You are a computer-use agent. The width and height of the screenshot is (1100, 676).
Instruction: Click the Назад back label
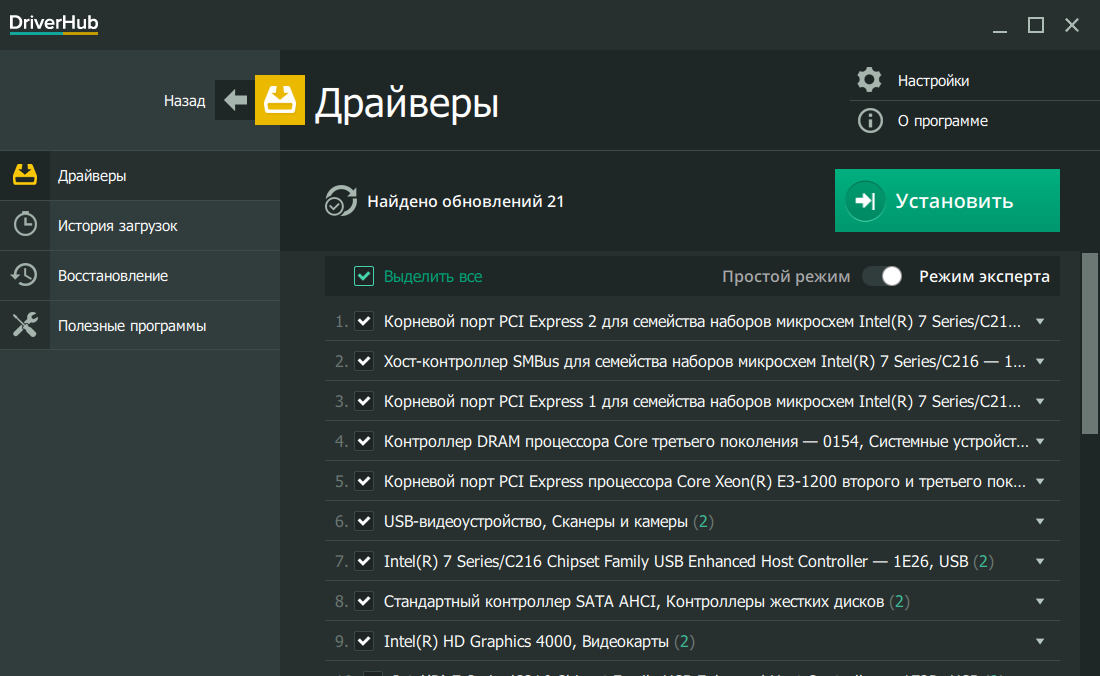click(185, 101)
